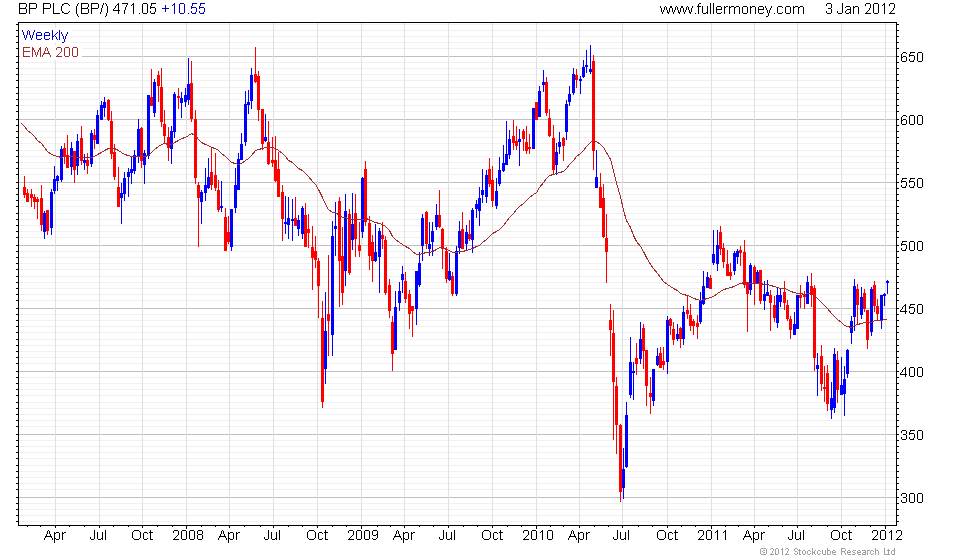Screen dimensions: 980x560
Task: Click the 300 price axis label
Action: tap(911, 498)
